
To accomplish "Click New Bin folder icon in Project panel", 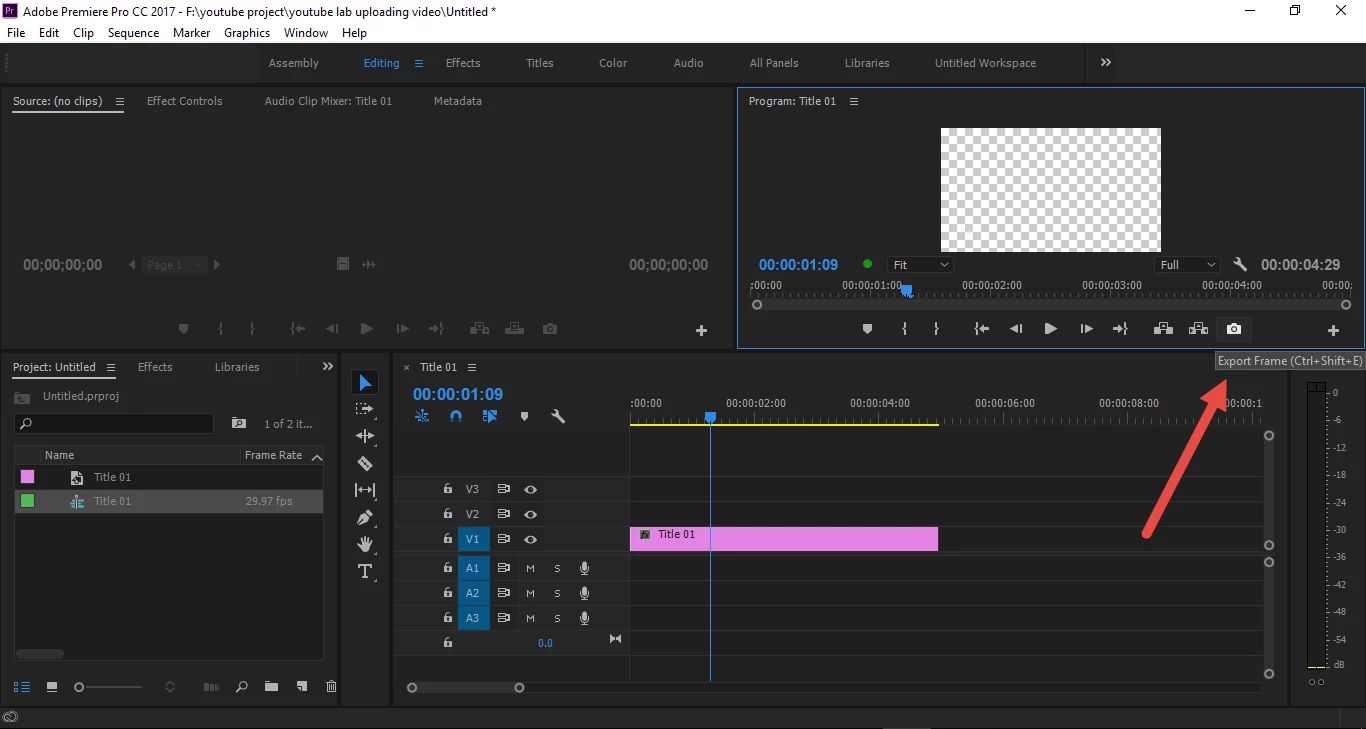I will click(271, 687).
